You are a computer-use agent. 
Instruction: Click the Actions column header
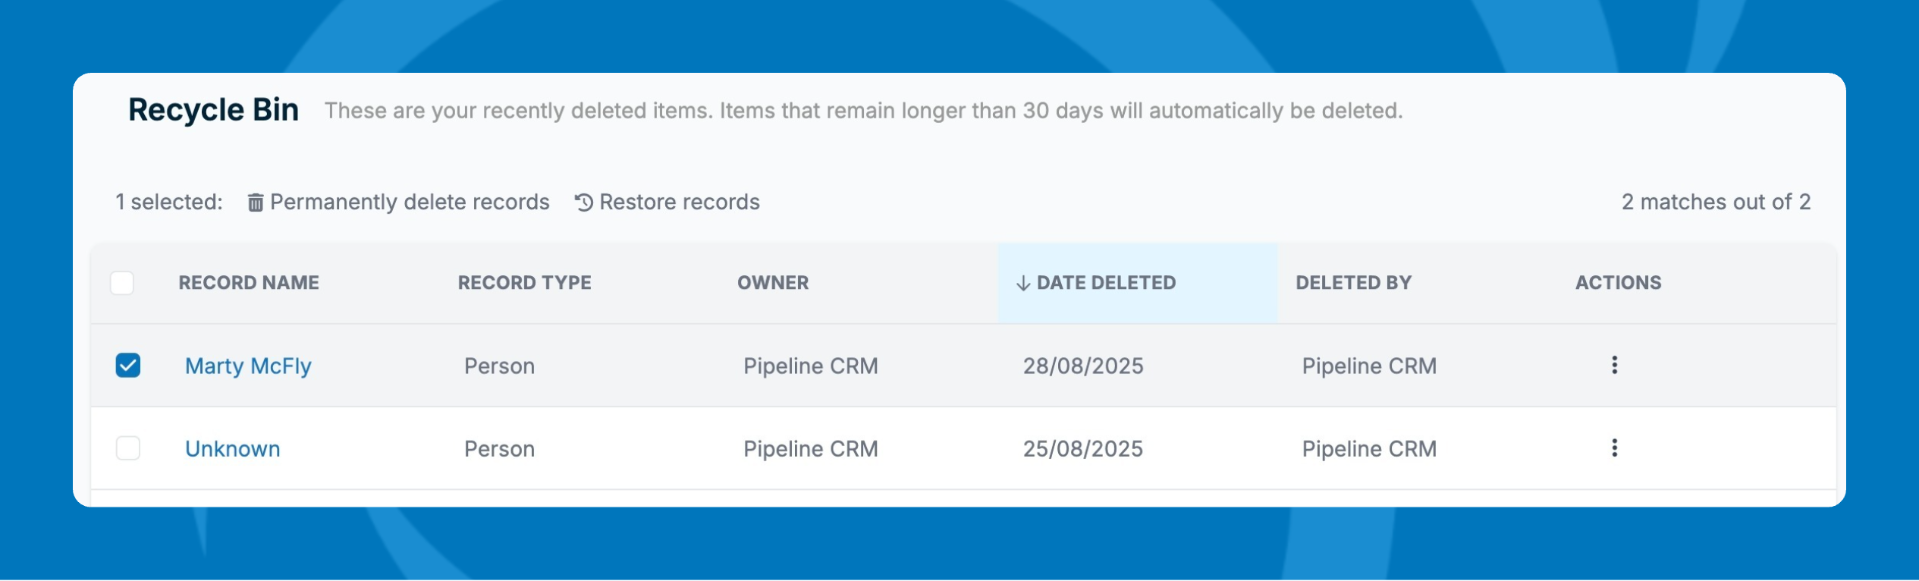(x=1618, y=283)
